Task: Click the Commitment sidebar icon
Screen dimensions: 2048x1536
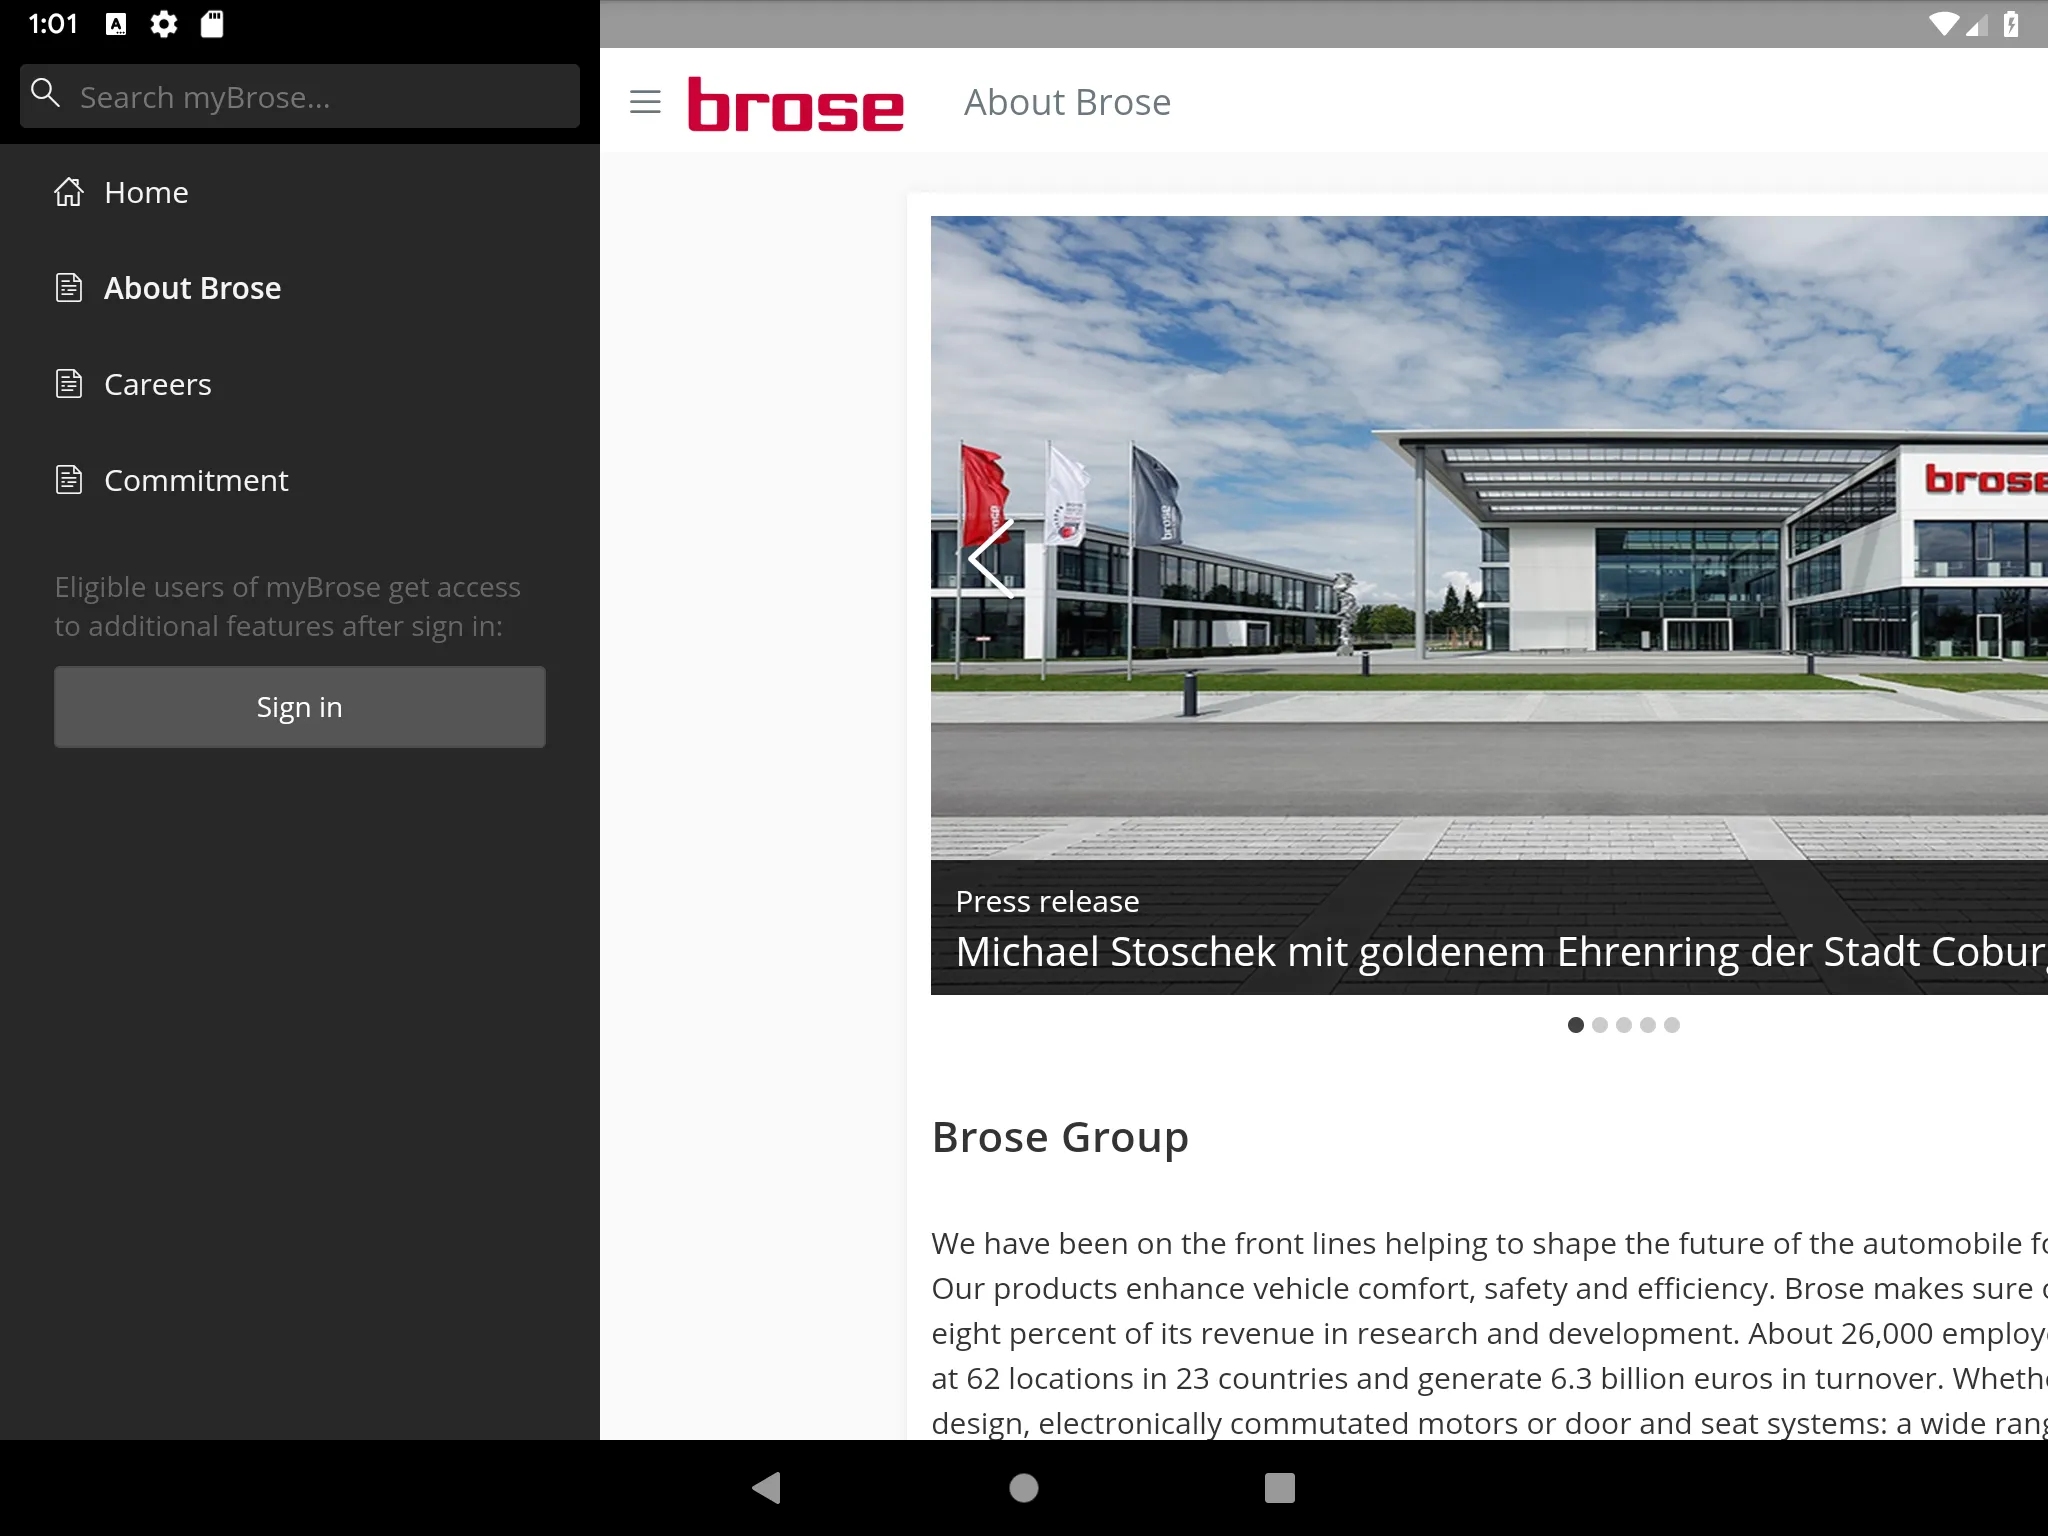Action: tap(68, 479)
